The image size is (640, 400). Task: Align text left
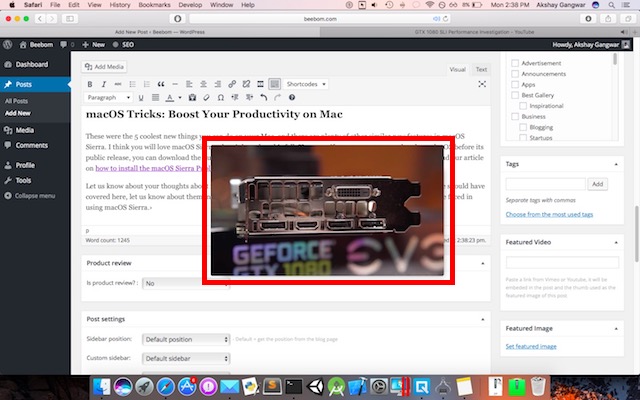point(189,84)
